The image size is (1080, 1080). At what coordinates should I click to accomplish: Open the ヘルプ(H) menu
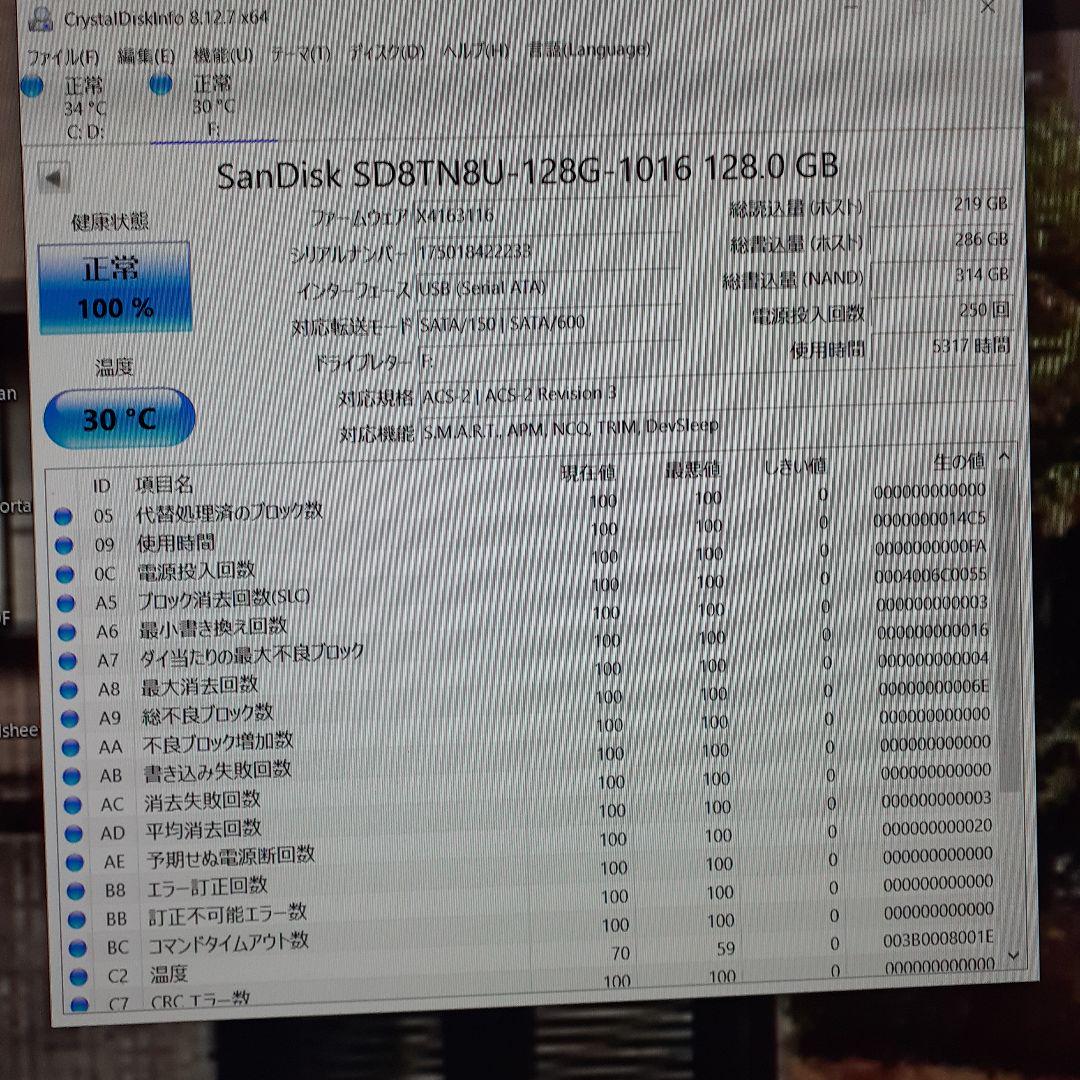pos(476,50)
